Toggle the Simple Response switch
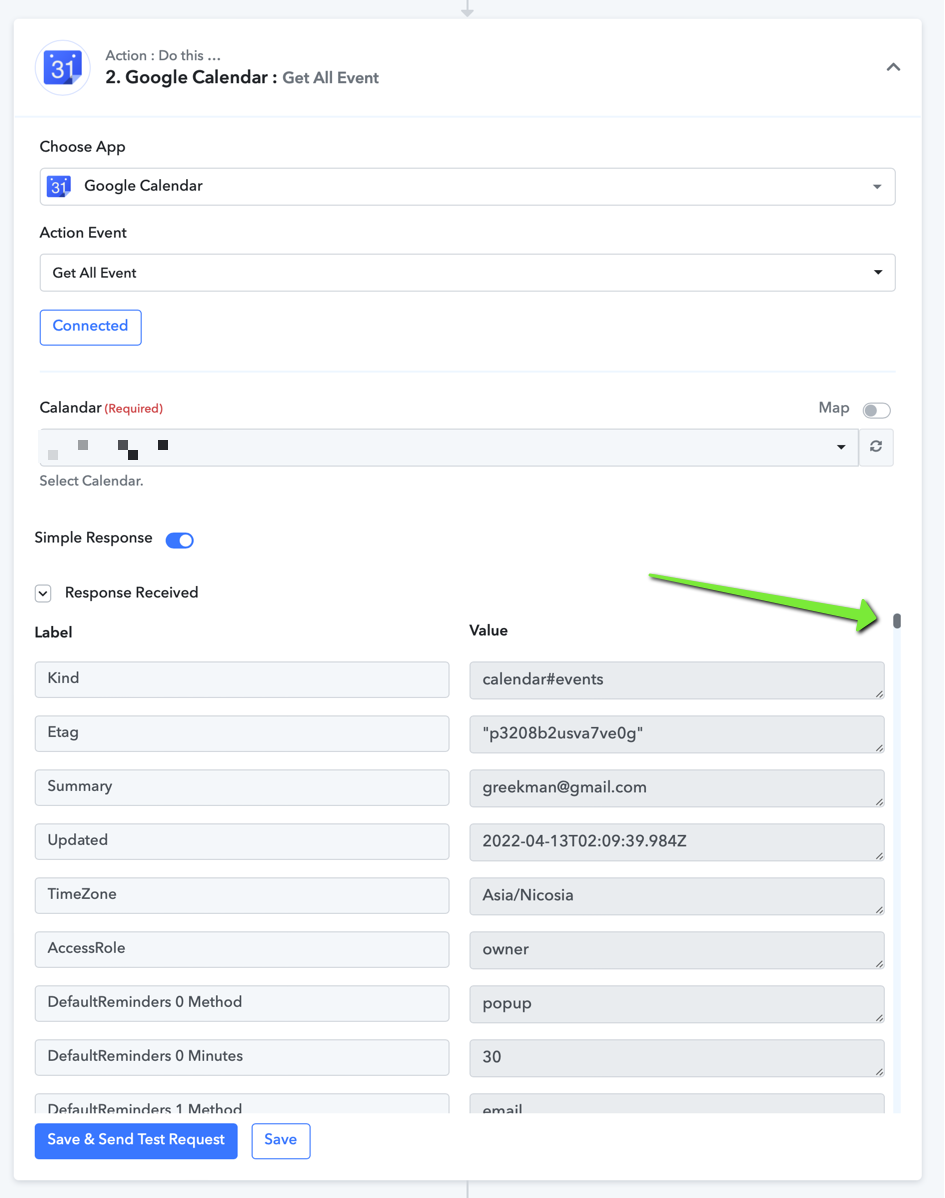The height and width of the screenshot is (1198, 945). (x=180, y=540)
